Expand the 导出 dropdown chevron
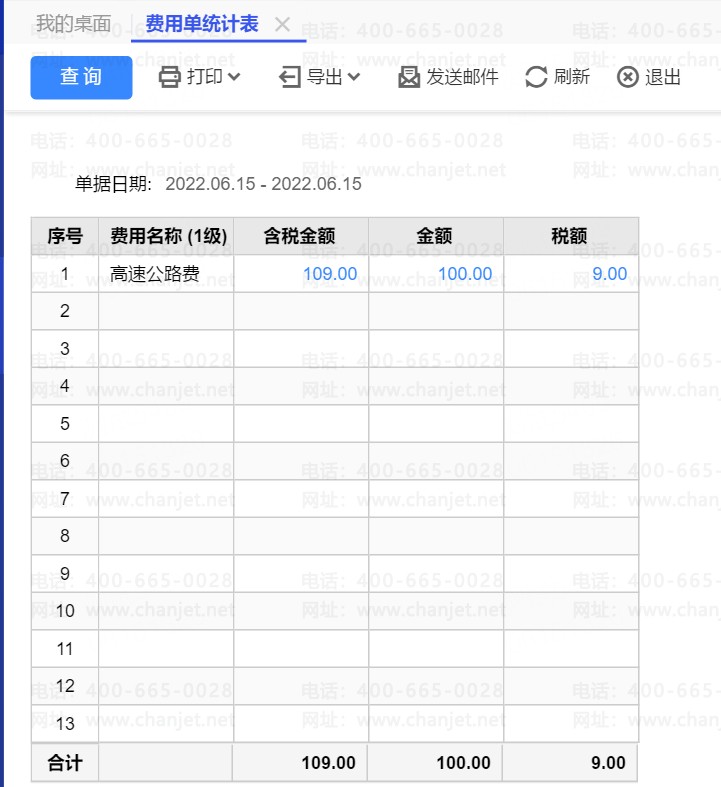Image resolution: width=721 pixels, height=787 pixels. click(353, 77)
